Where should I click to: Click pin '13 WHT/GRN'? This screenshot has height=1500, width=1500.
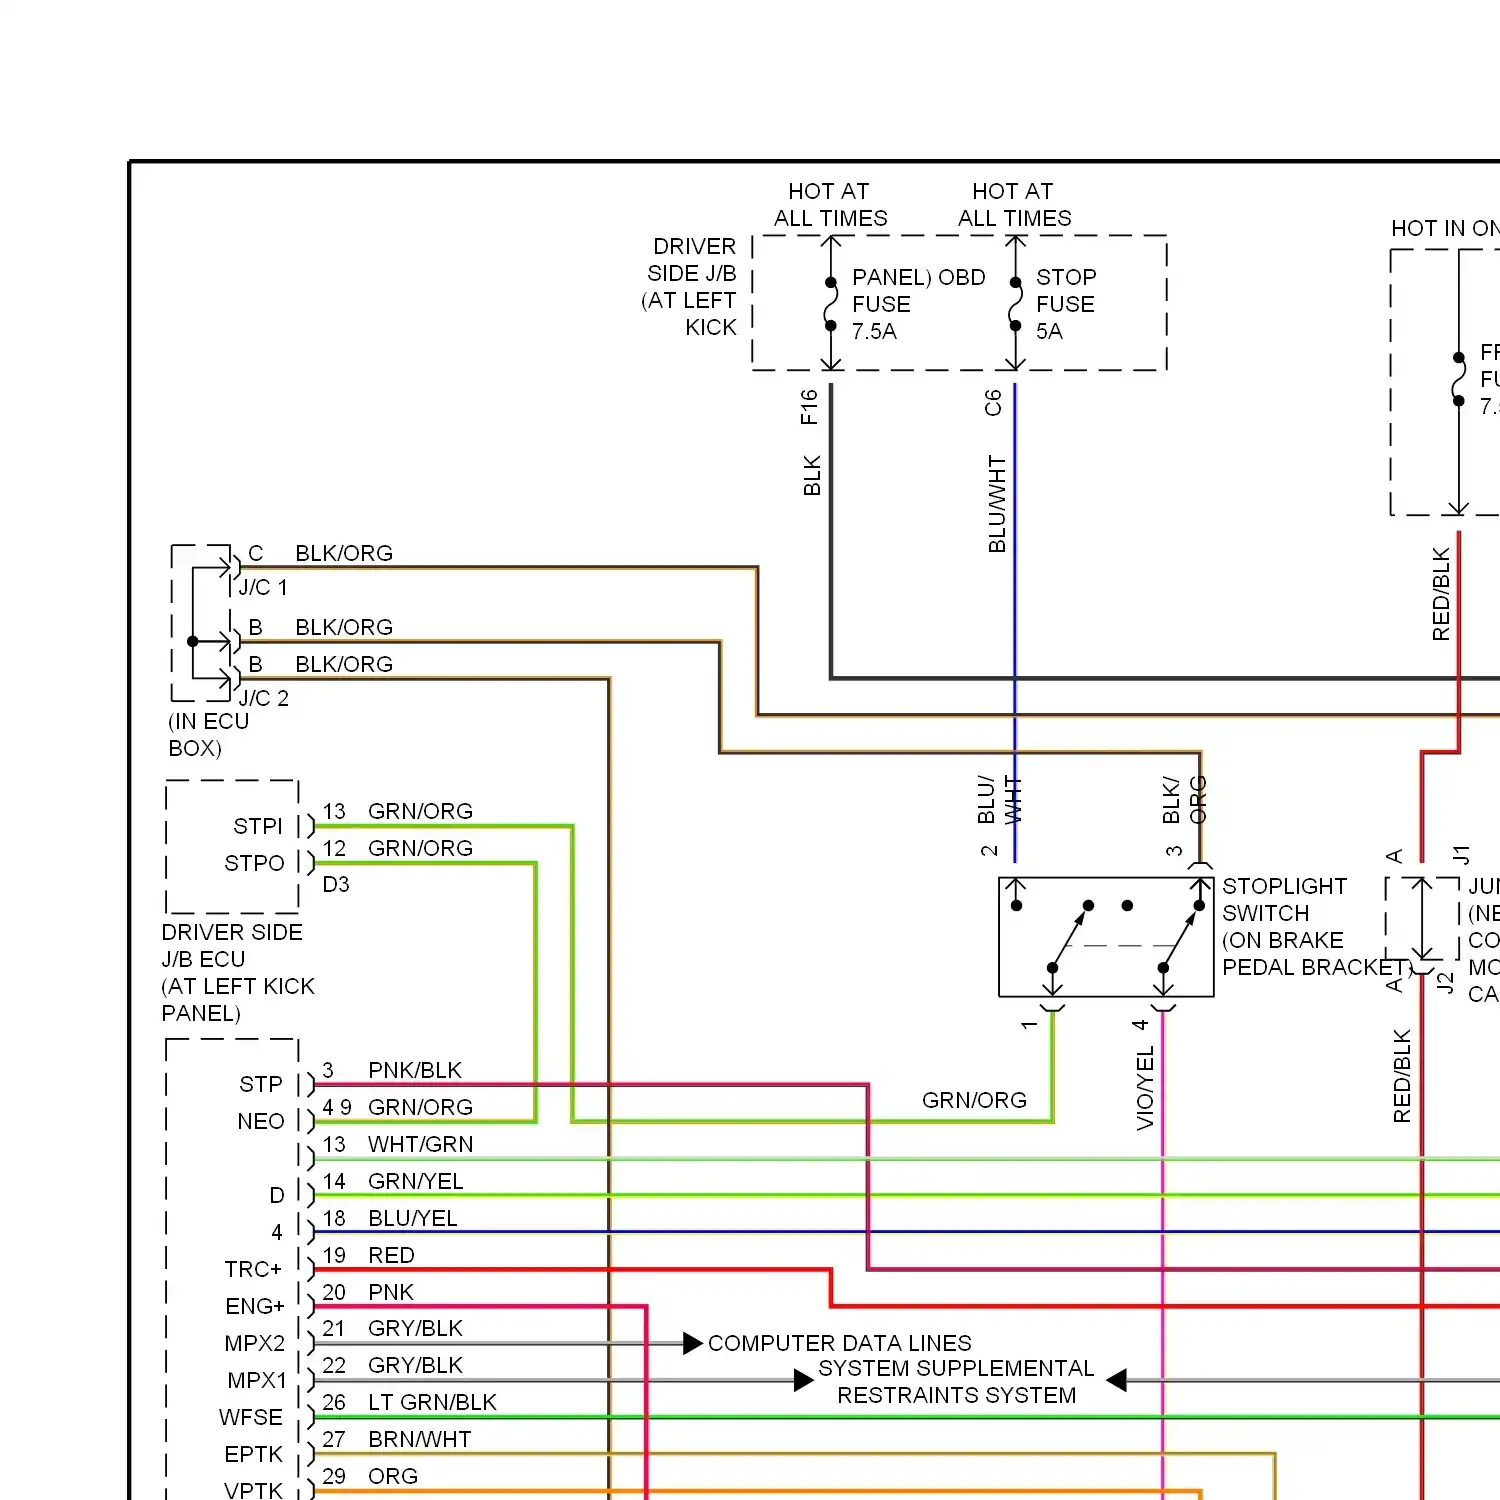point(397,1144)
